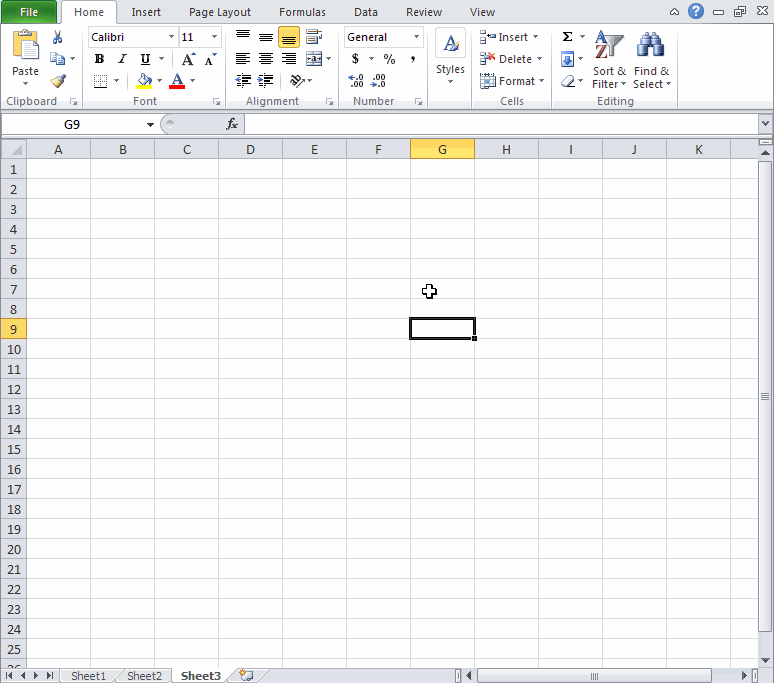Toggle Center horizontal alignment

(x=266, y=59)
